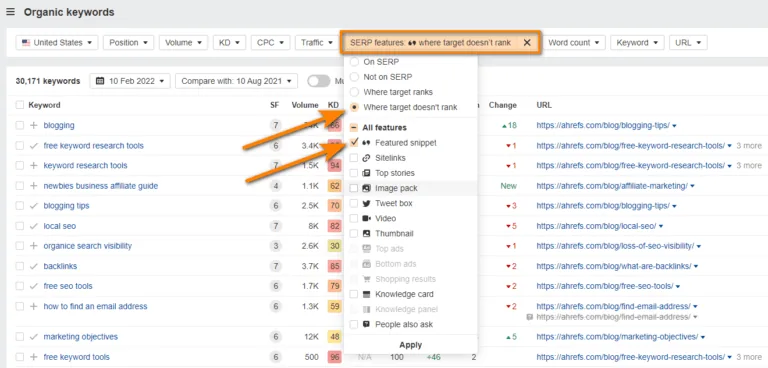Open the Traffic filter dropdown
This screenshot has width=768, height=368.
316,43
